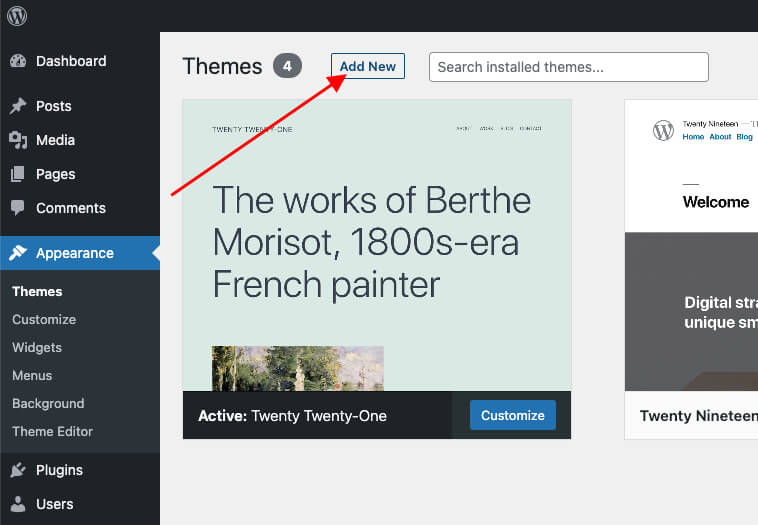Click the WordPress logo in admin bar

pos(17,16)
